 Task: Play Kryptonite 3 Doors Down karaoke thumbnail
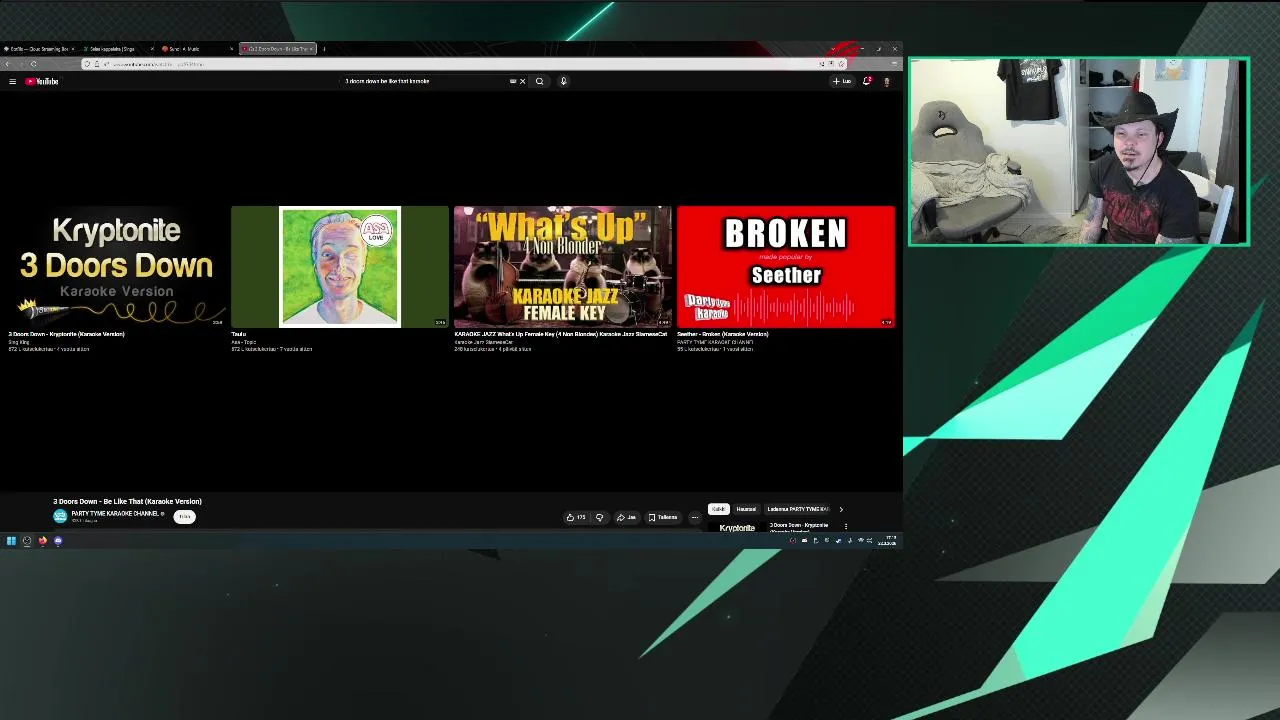pyautogui.click(x=116, y=267)
